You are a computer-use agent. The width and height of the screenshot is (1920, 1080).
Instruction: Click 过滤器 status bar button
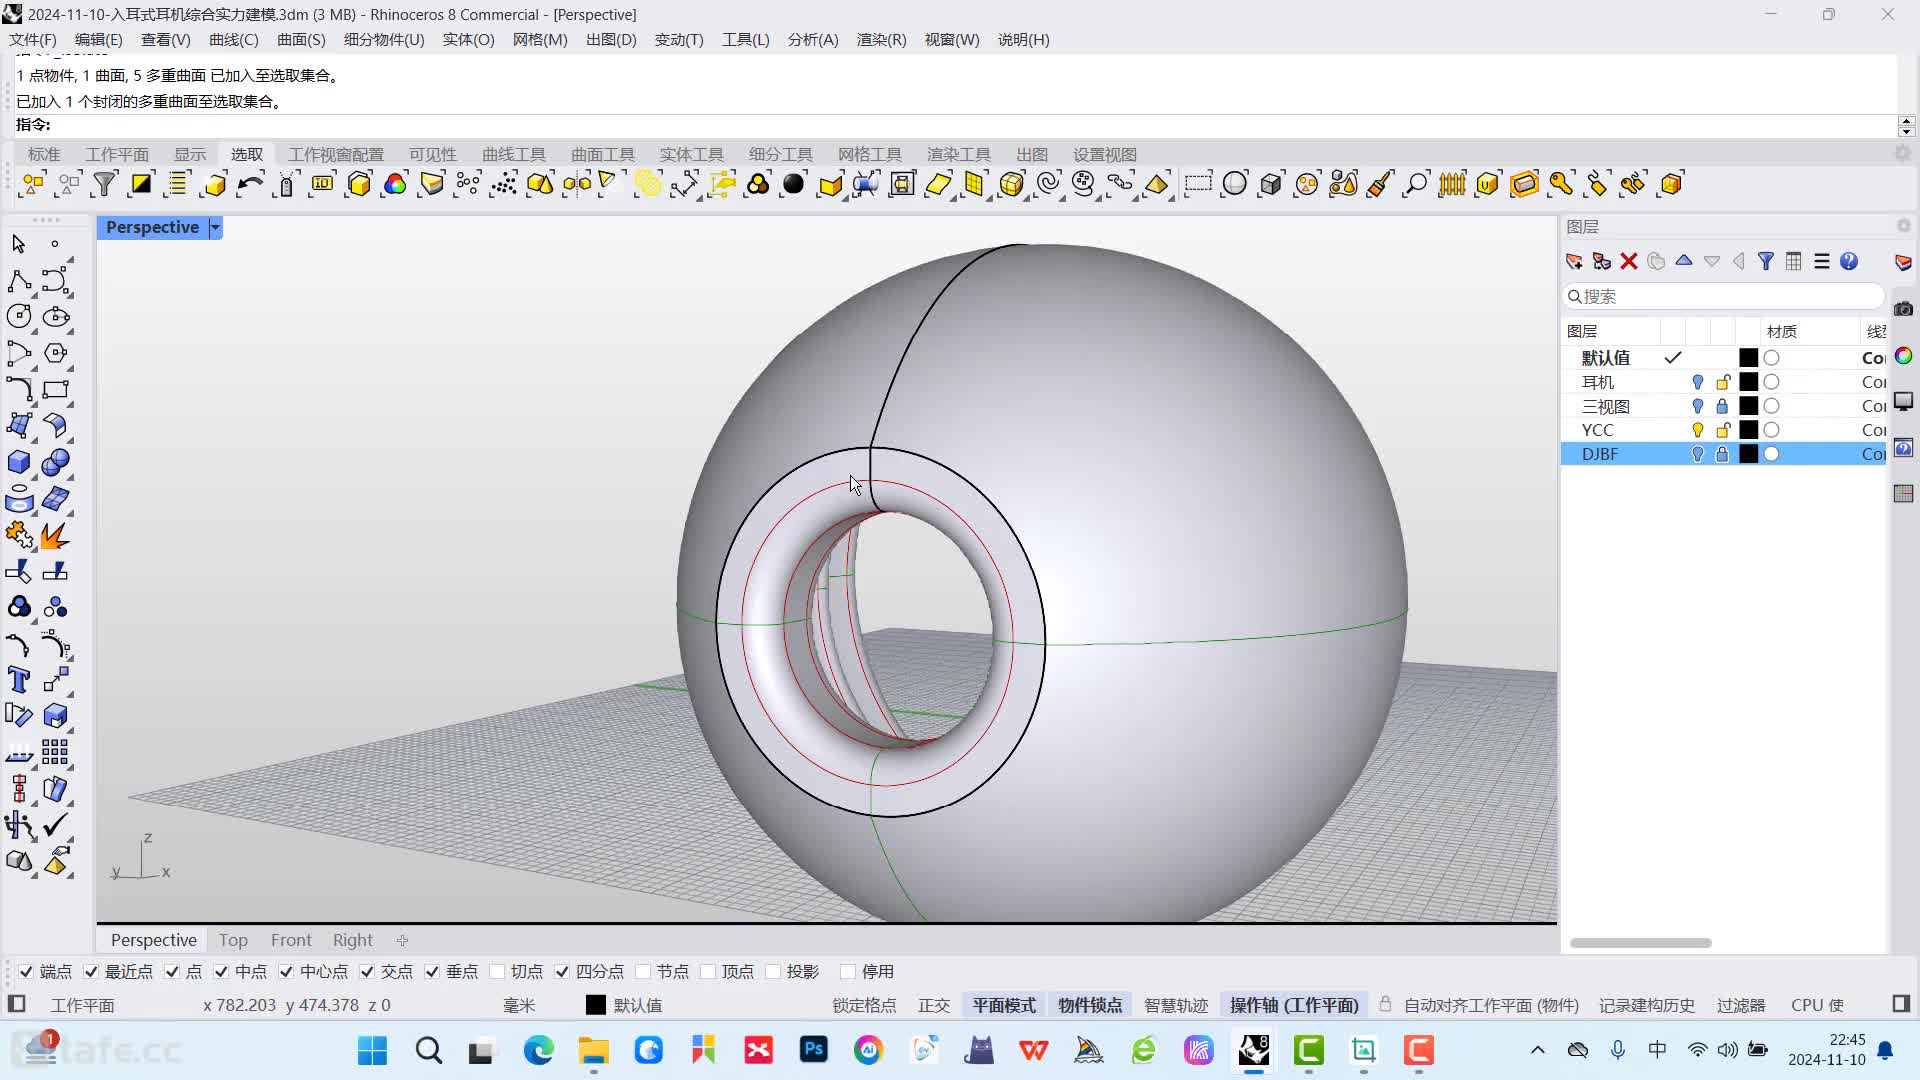point(1741,1005)
